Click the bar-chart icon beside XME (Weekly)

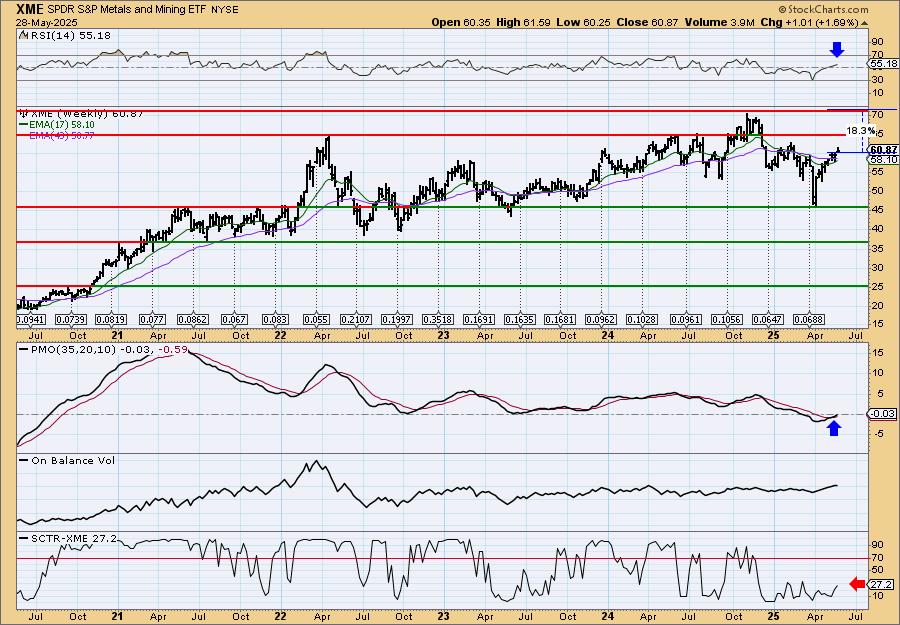(x=22, y=114)
